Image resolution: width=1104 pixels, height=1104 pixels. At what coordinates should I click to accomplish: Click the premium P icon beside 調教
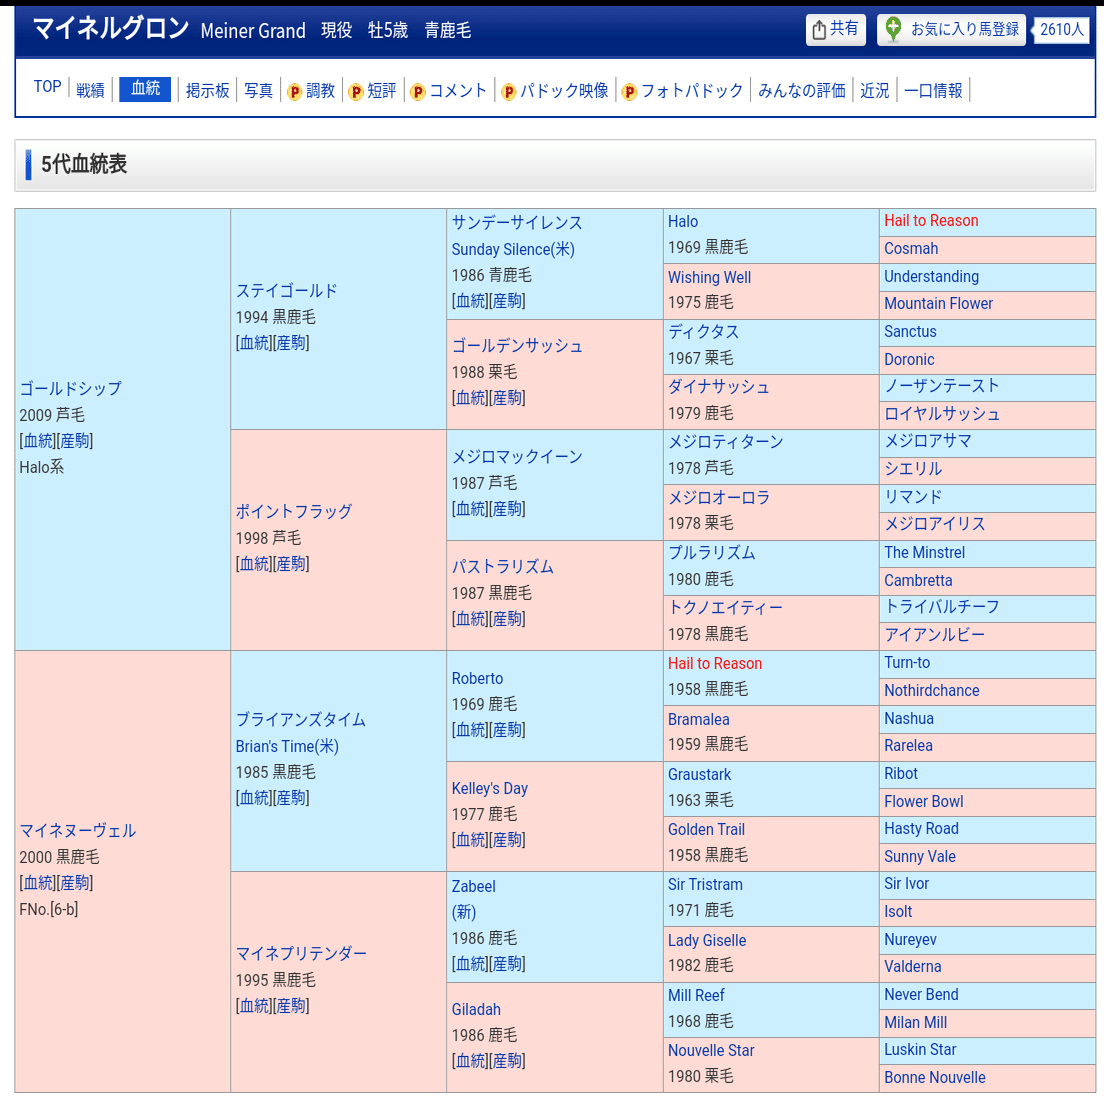point(294,92)
